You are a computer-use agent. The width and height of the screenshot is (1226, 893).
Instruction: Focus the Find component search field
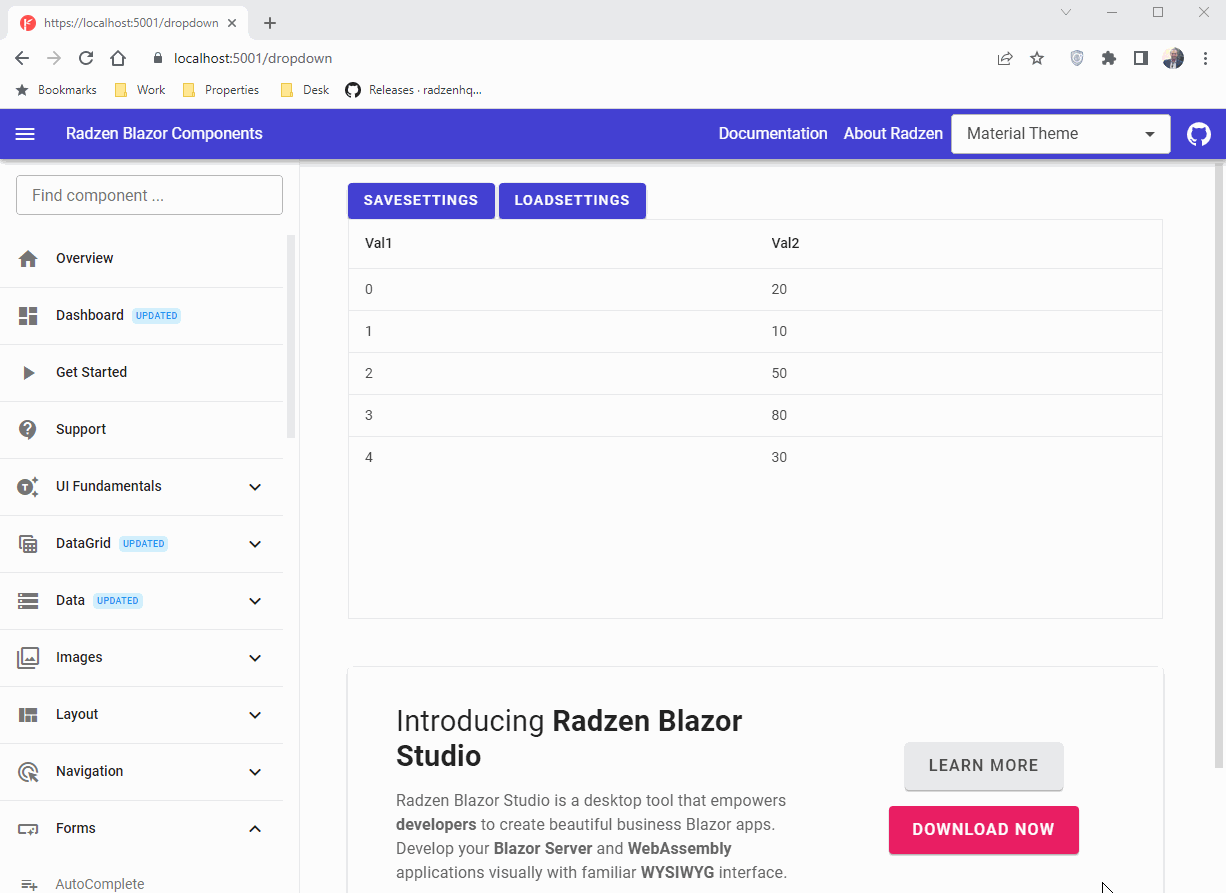pyautogui.click(x=149, y=195)
